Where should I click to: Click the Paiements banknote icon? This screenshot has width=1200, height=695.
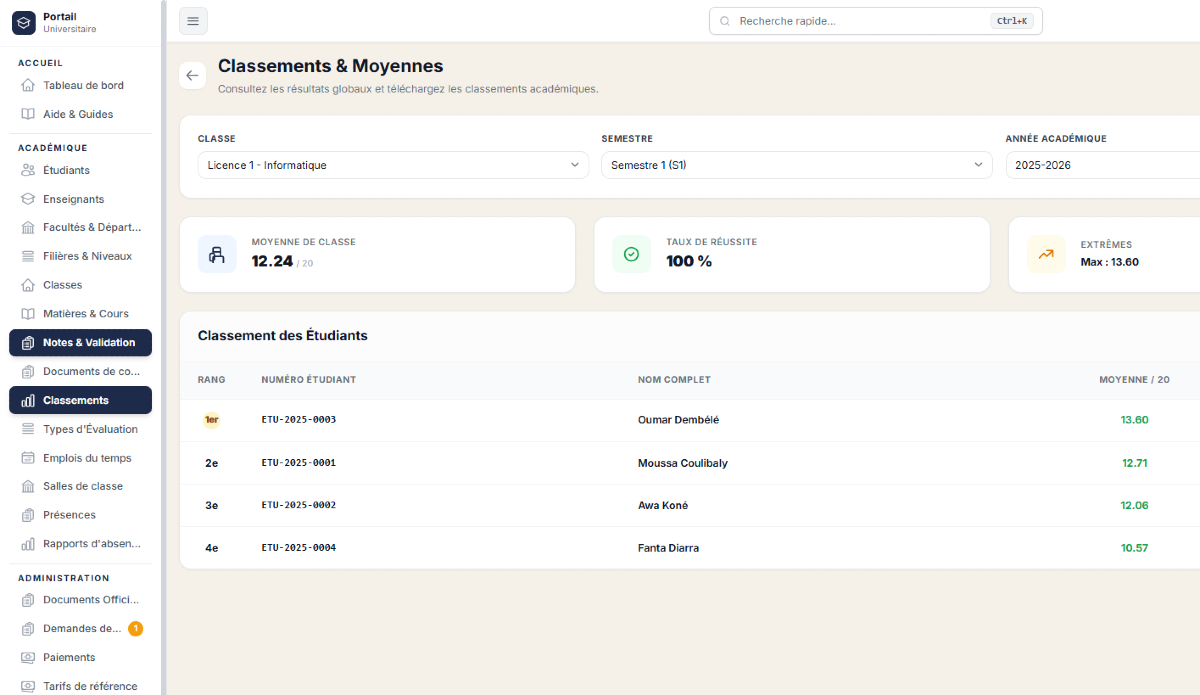pyautogui.click(x=28, y=657)
